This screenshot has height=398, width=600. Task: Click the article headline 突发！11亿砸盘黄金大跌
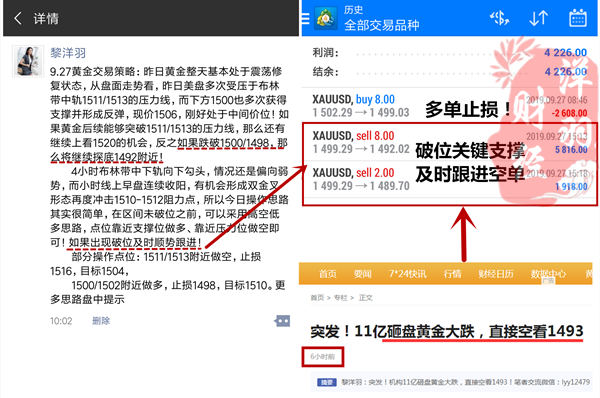pos(447,331)
